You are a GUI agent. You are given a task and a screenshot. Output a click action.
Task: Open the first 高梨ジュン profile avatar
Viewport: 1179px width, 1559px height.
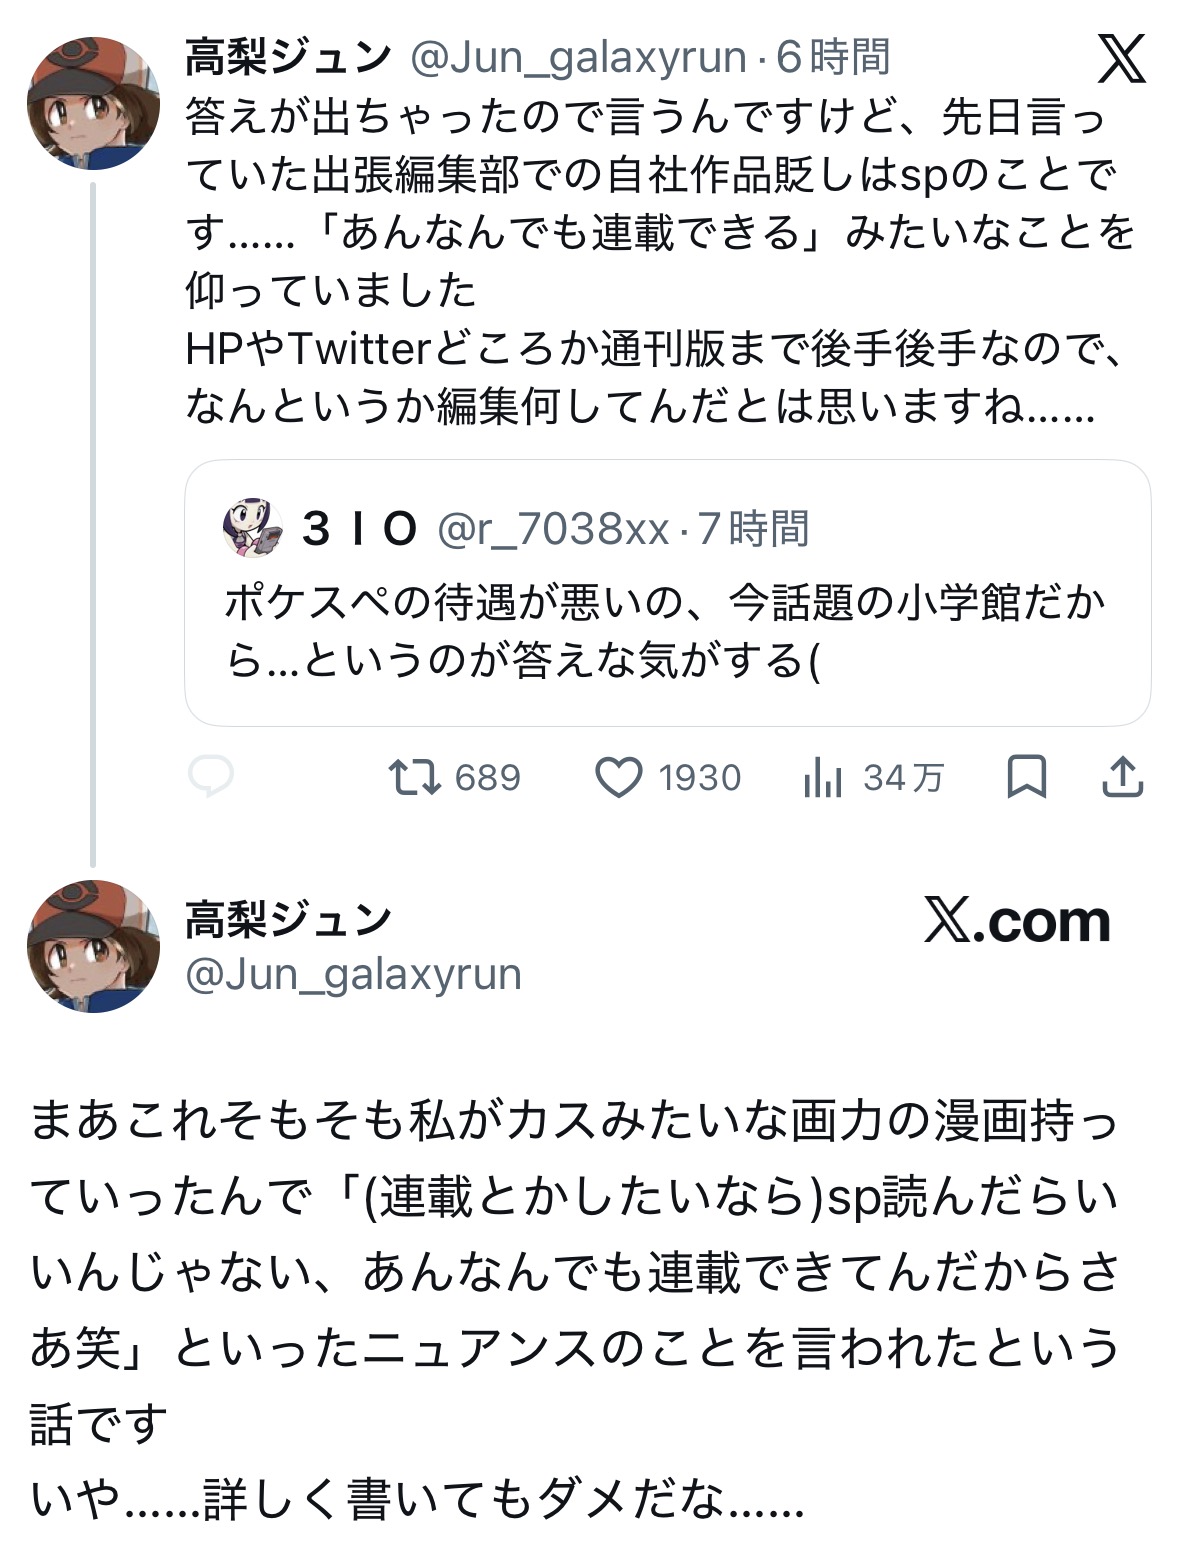coord(93,103)
